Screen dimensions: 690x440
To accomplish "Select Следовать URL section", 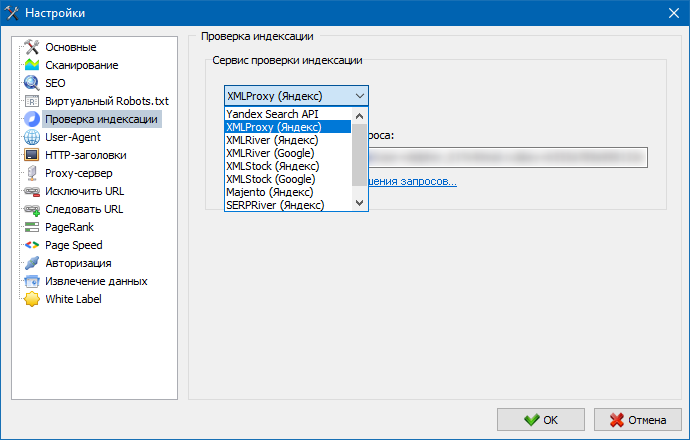I will click(84, 209).
